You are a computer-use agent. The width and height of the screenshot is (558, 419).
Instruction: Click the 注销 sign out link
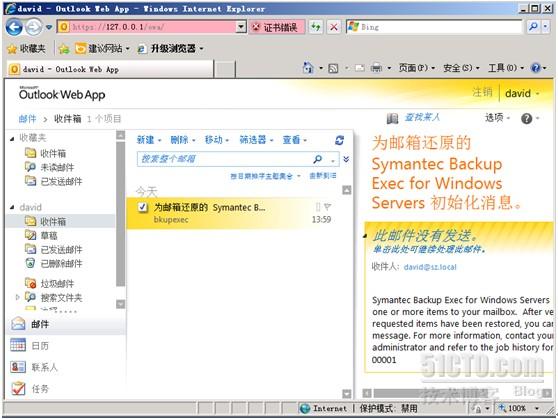tap(482, 93)
